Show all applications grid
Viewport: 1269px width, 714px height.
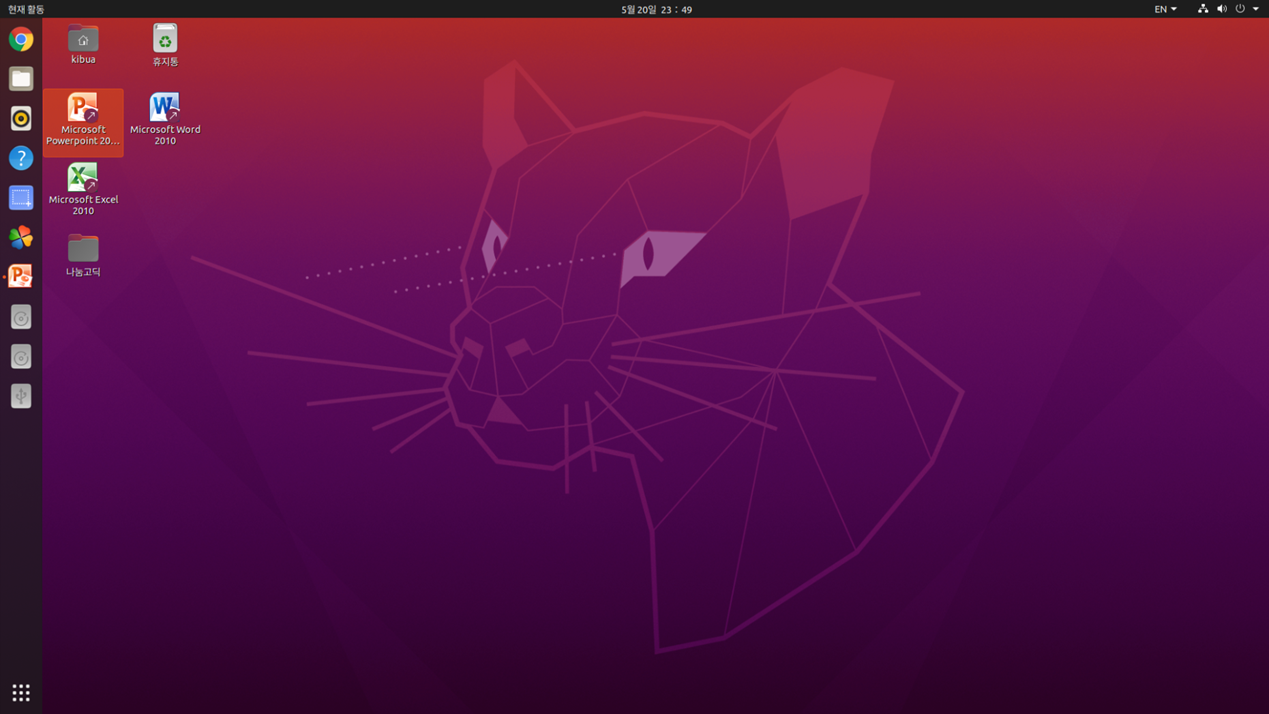coord(21,692)
